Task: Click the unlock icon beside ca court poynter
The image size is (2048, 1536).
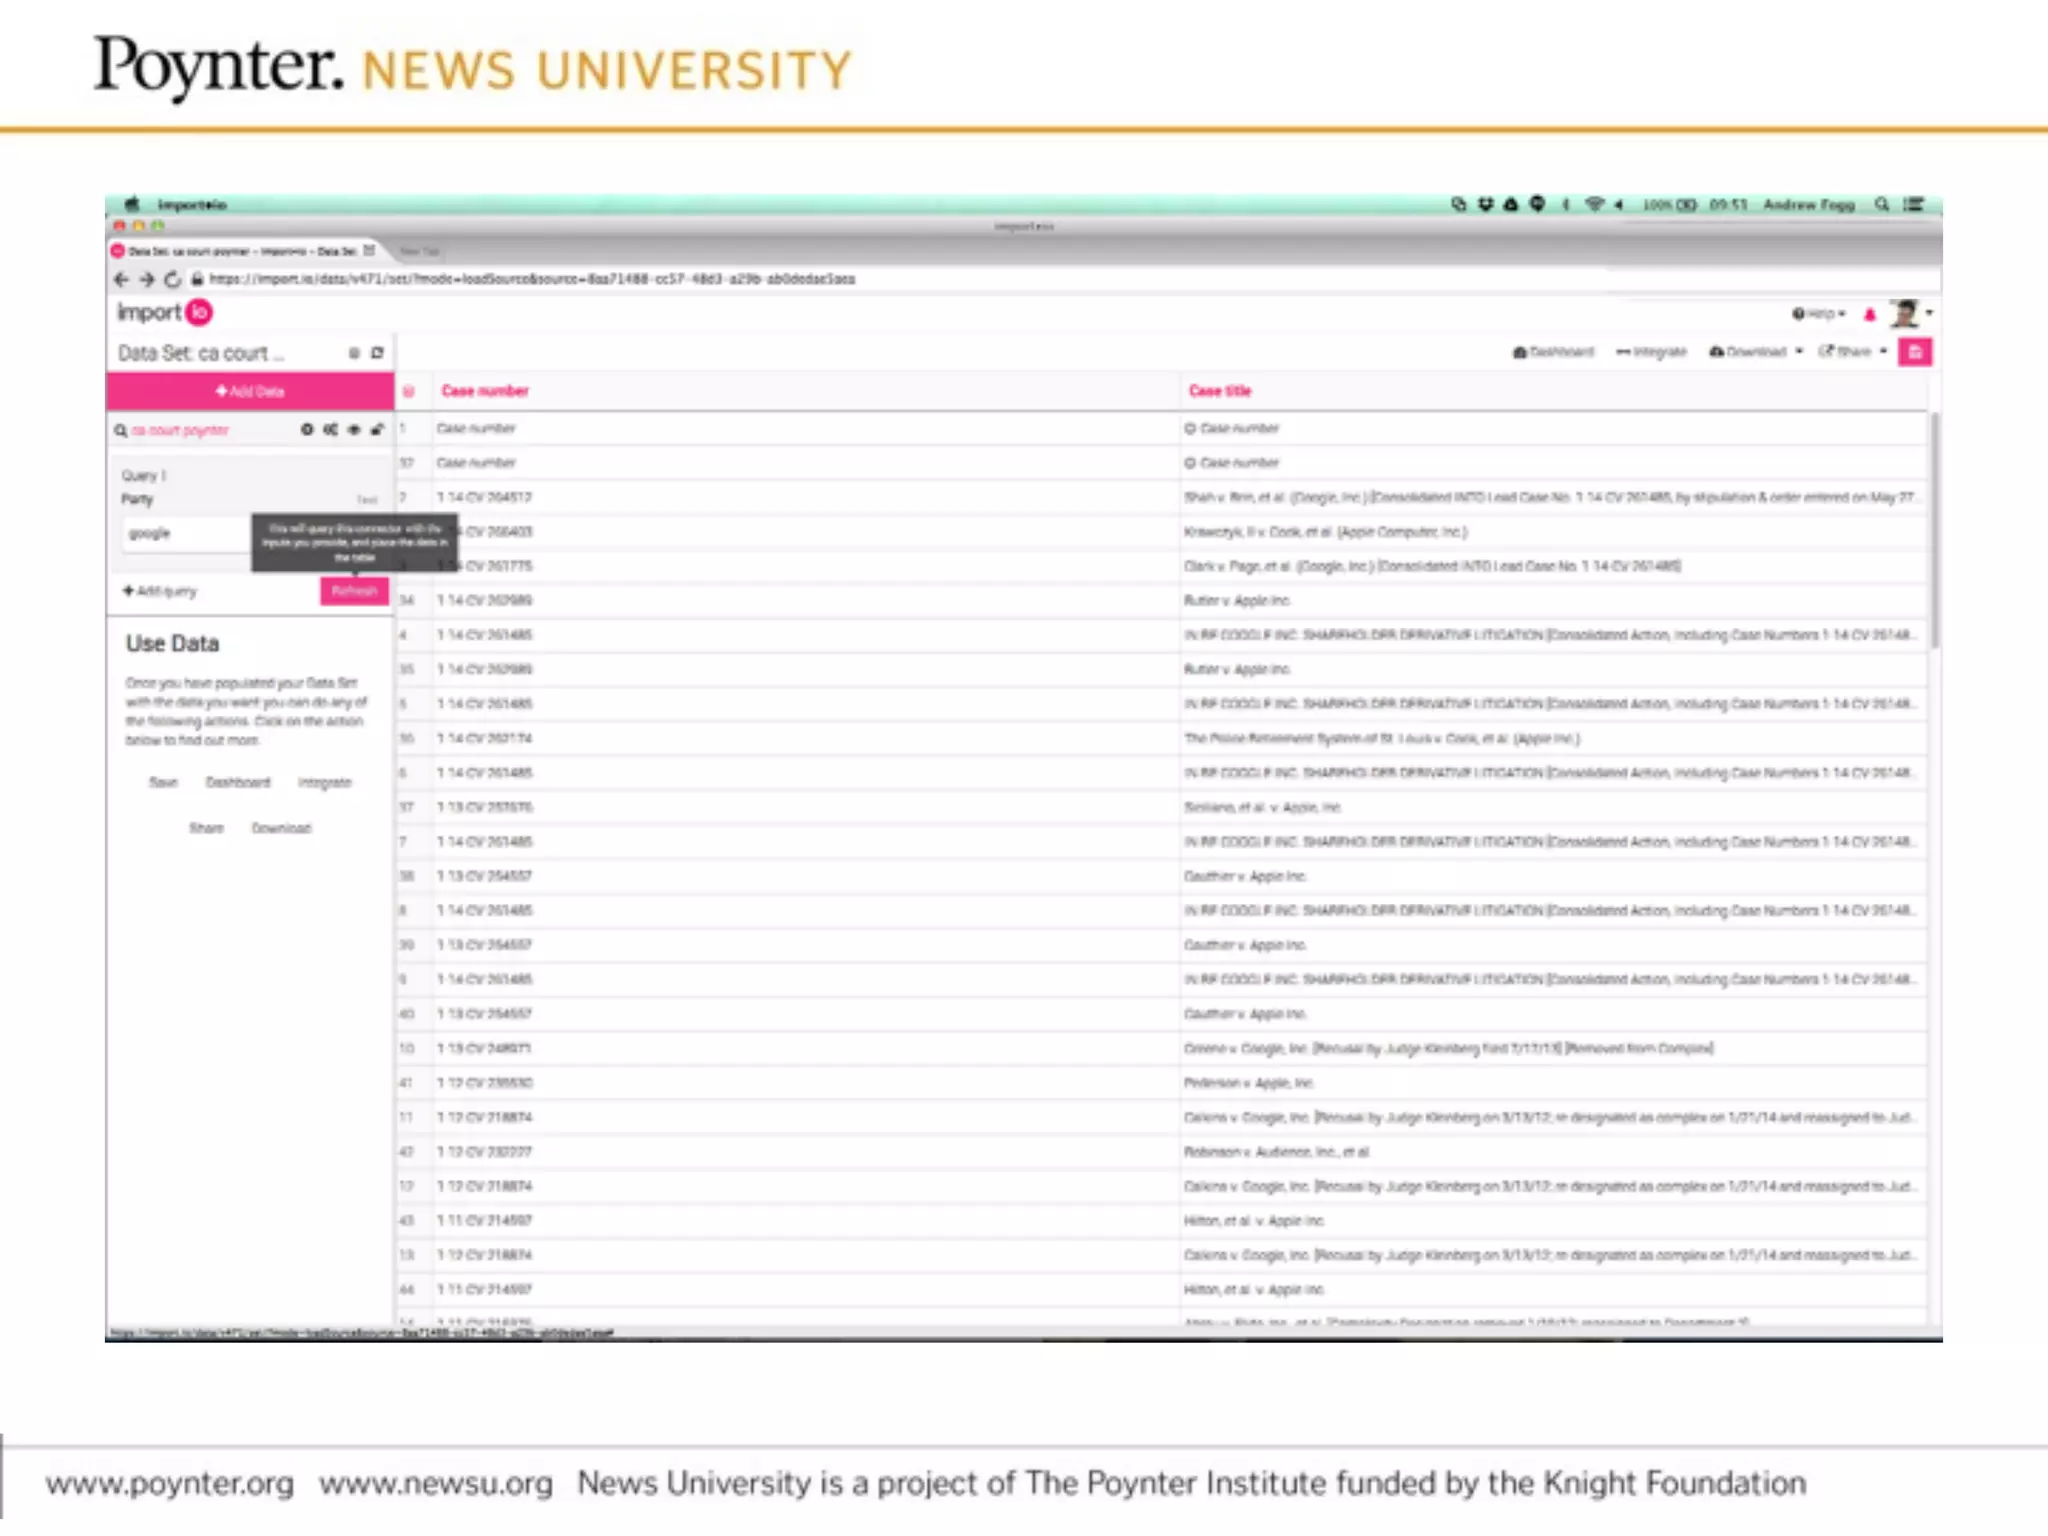Action: click(377, 430)
